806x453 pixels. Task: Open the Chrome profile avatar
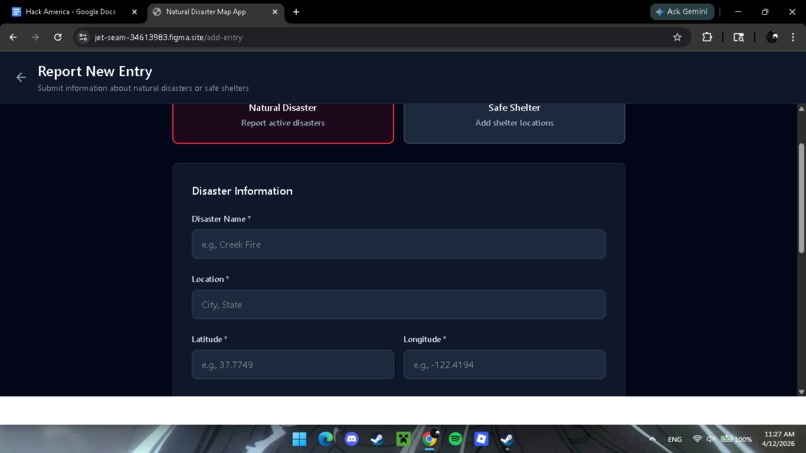pos(772,37)
